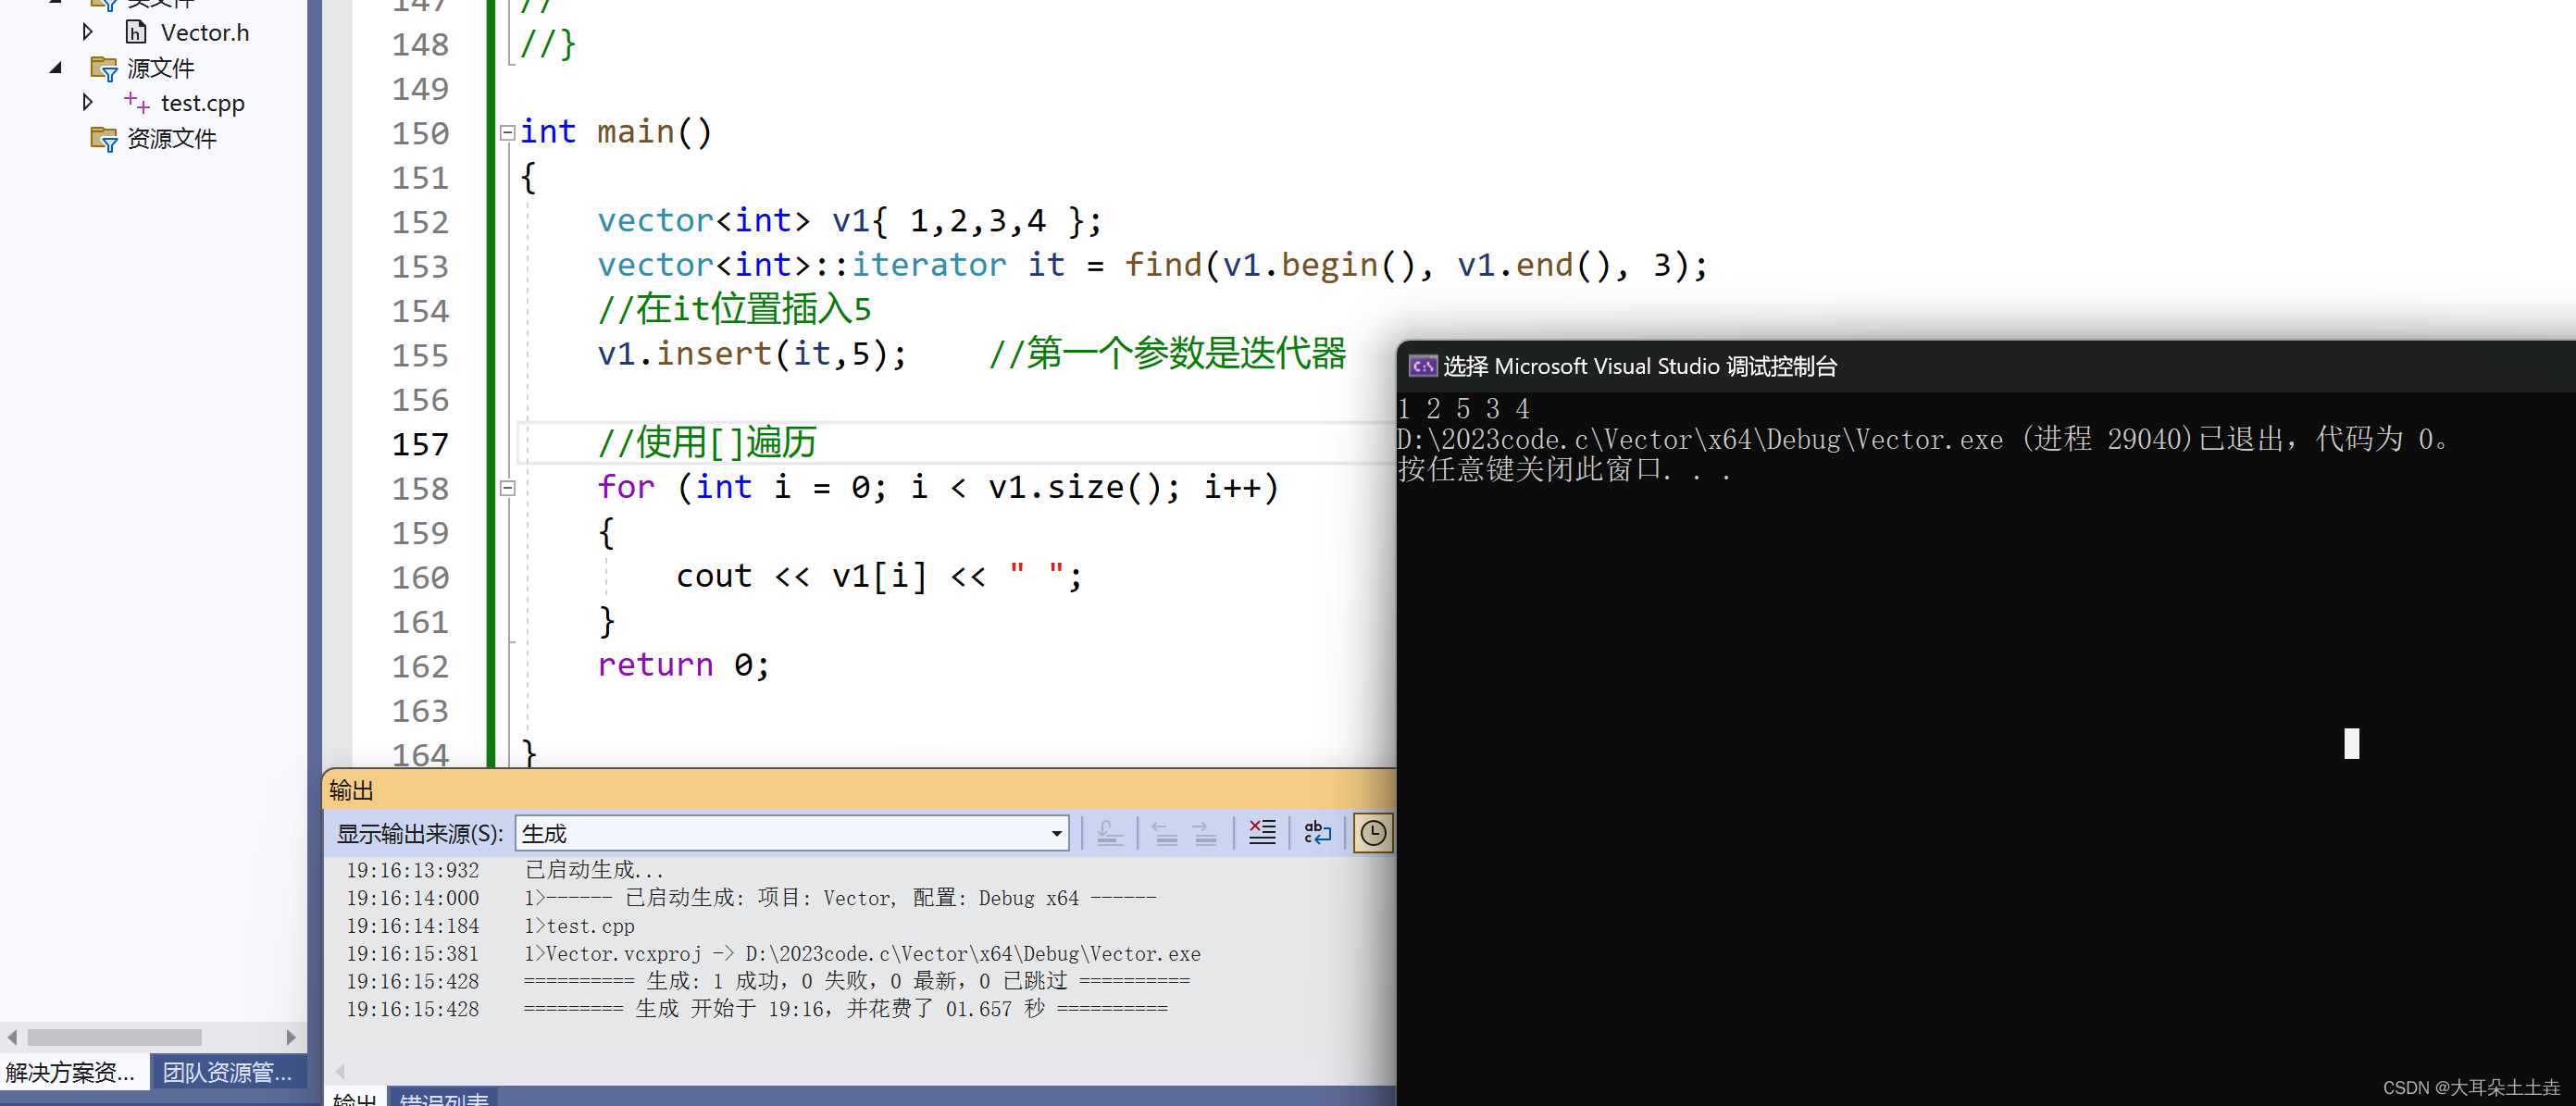Switch to Solution Explorer tab
This screenshot has width=2576, height=1106.
click(70, 1072)
